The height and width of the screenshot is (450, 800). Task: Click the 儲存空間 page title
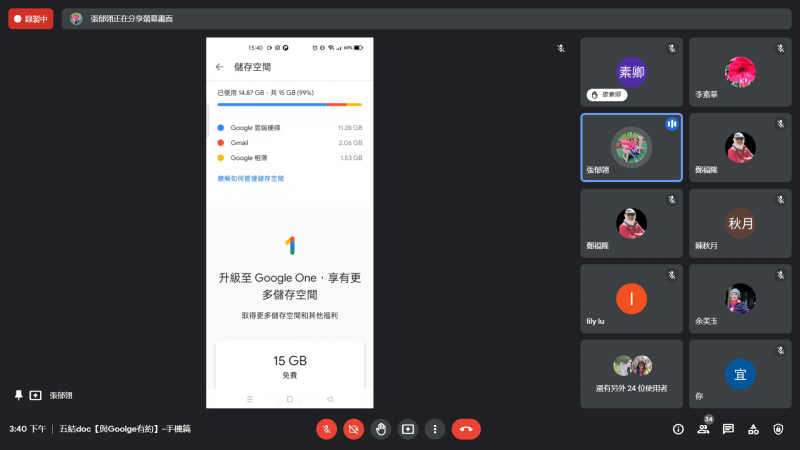tap(252, 67)
